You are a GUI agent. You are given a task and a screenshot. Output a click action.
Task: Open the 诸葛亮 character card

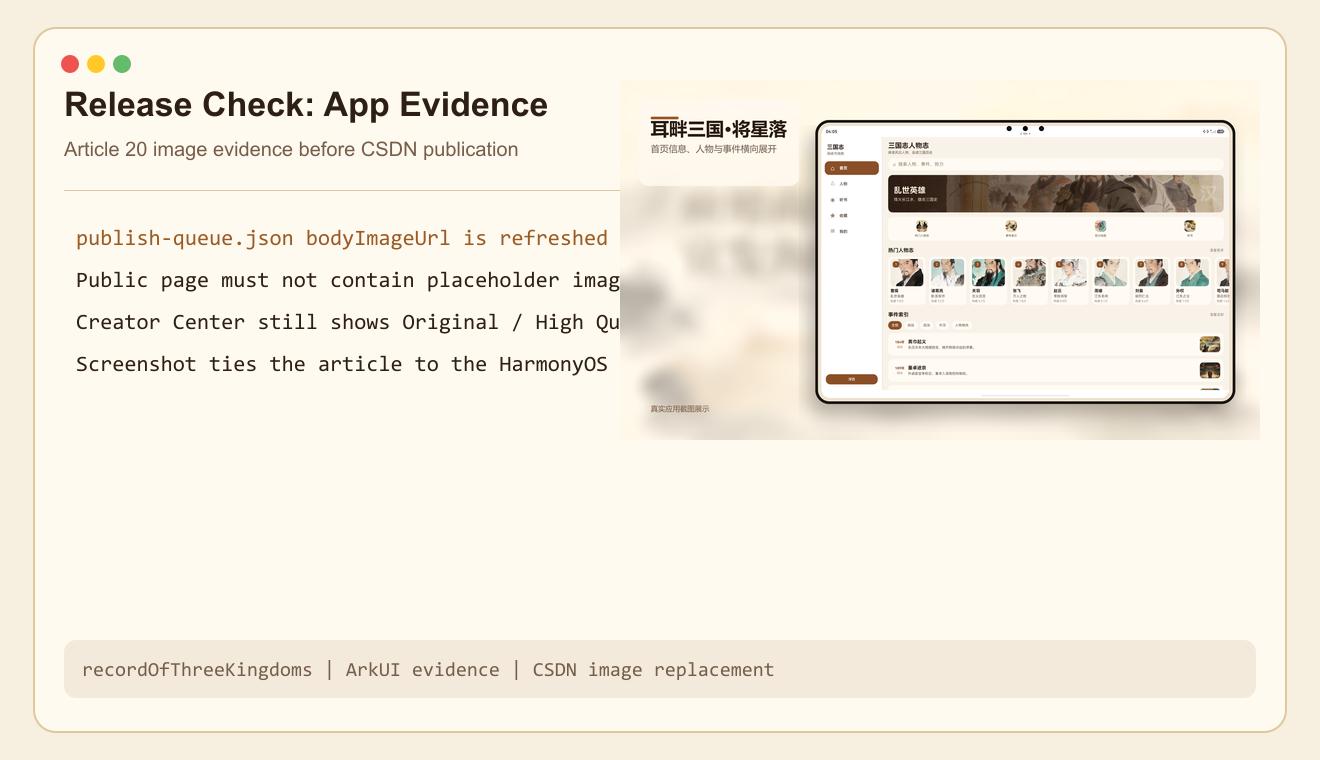pyautogui.click(x=948, y=281)
